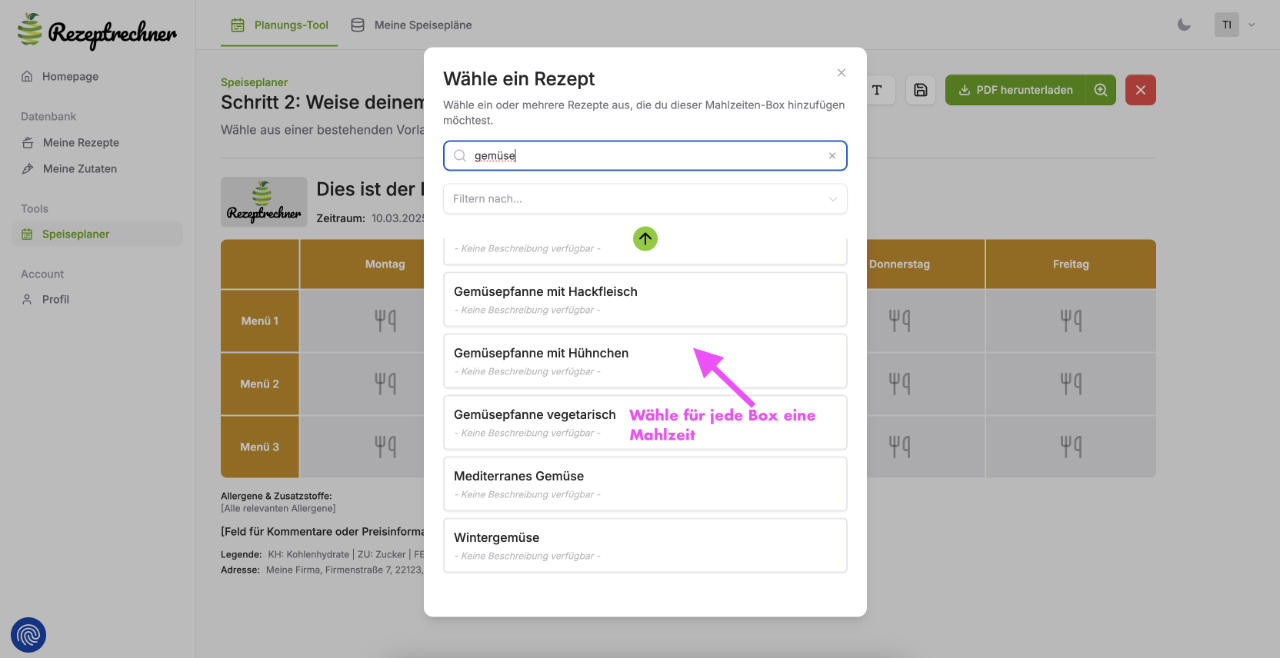This screenshot has height=658, width=1280.
Task: Expand the TI user account menu
Action: pos(1235,25)
